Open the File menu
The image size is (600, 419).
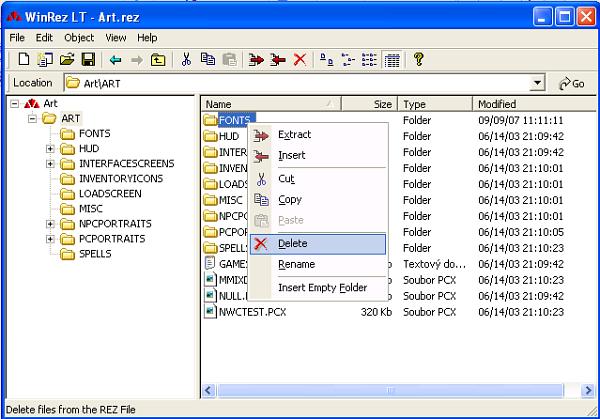pyautogui.click(x=17, y=37)
